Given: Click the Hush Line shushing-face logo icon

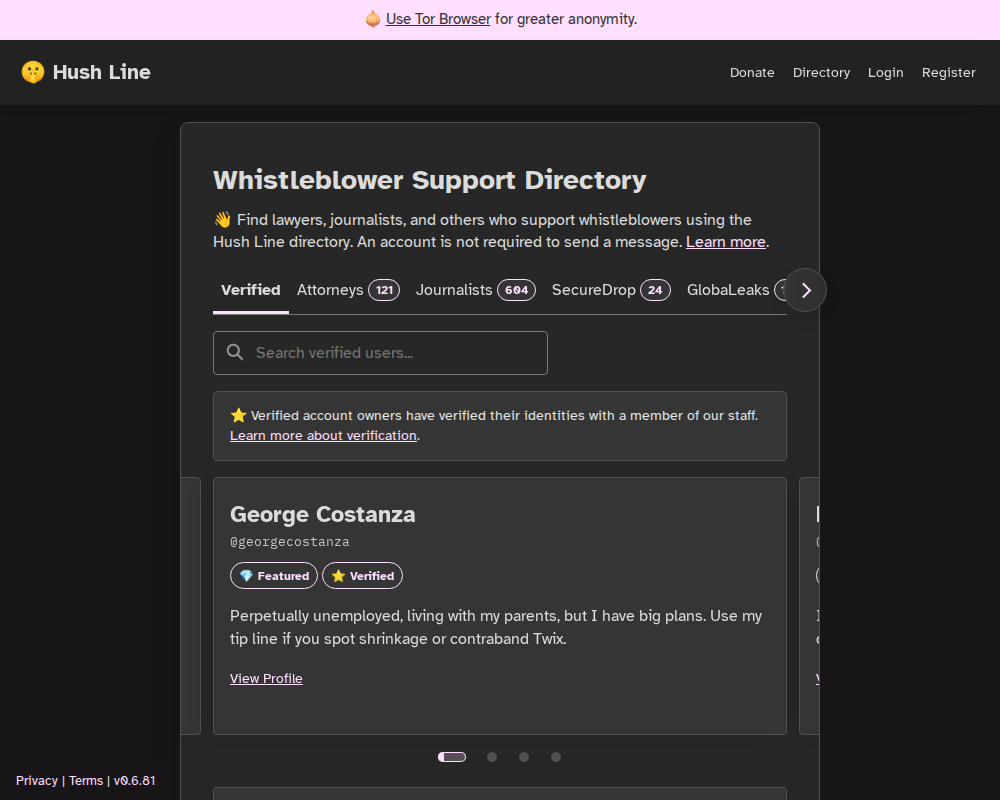Looking at the screenshot, I should 33,72.
